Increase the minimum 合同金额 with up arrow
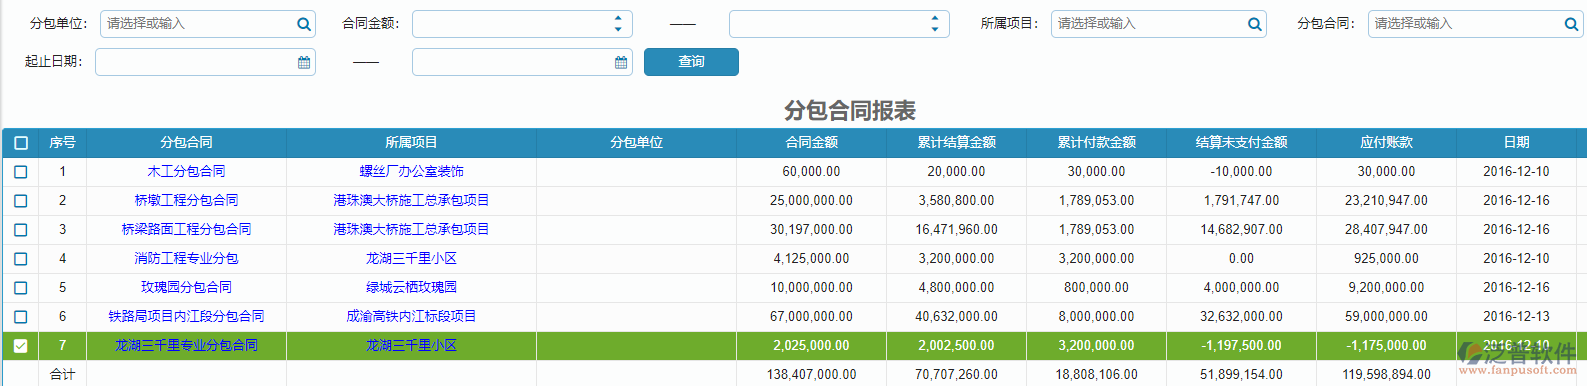Screen dimensions: 1587x386 click(618, 18)
